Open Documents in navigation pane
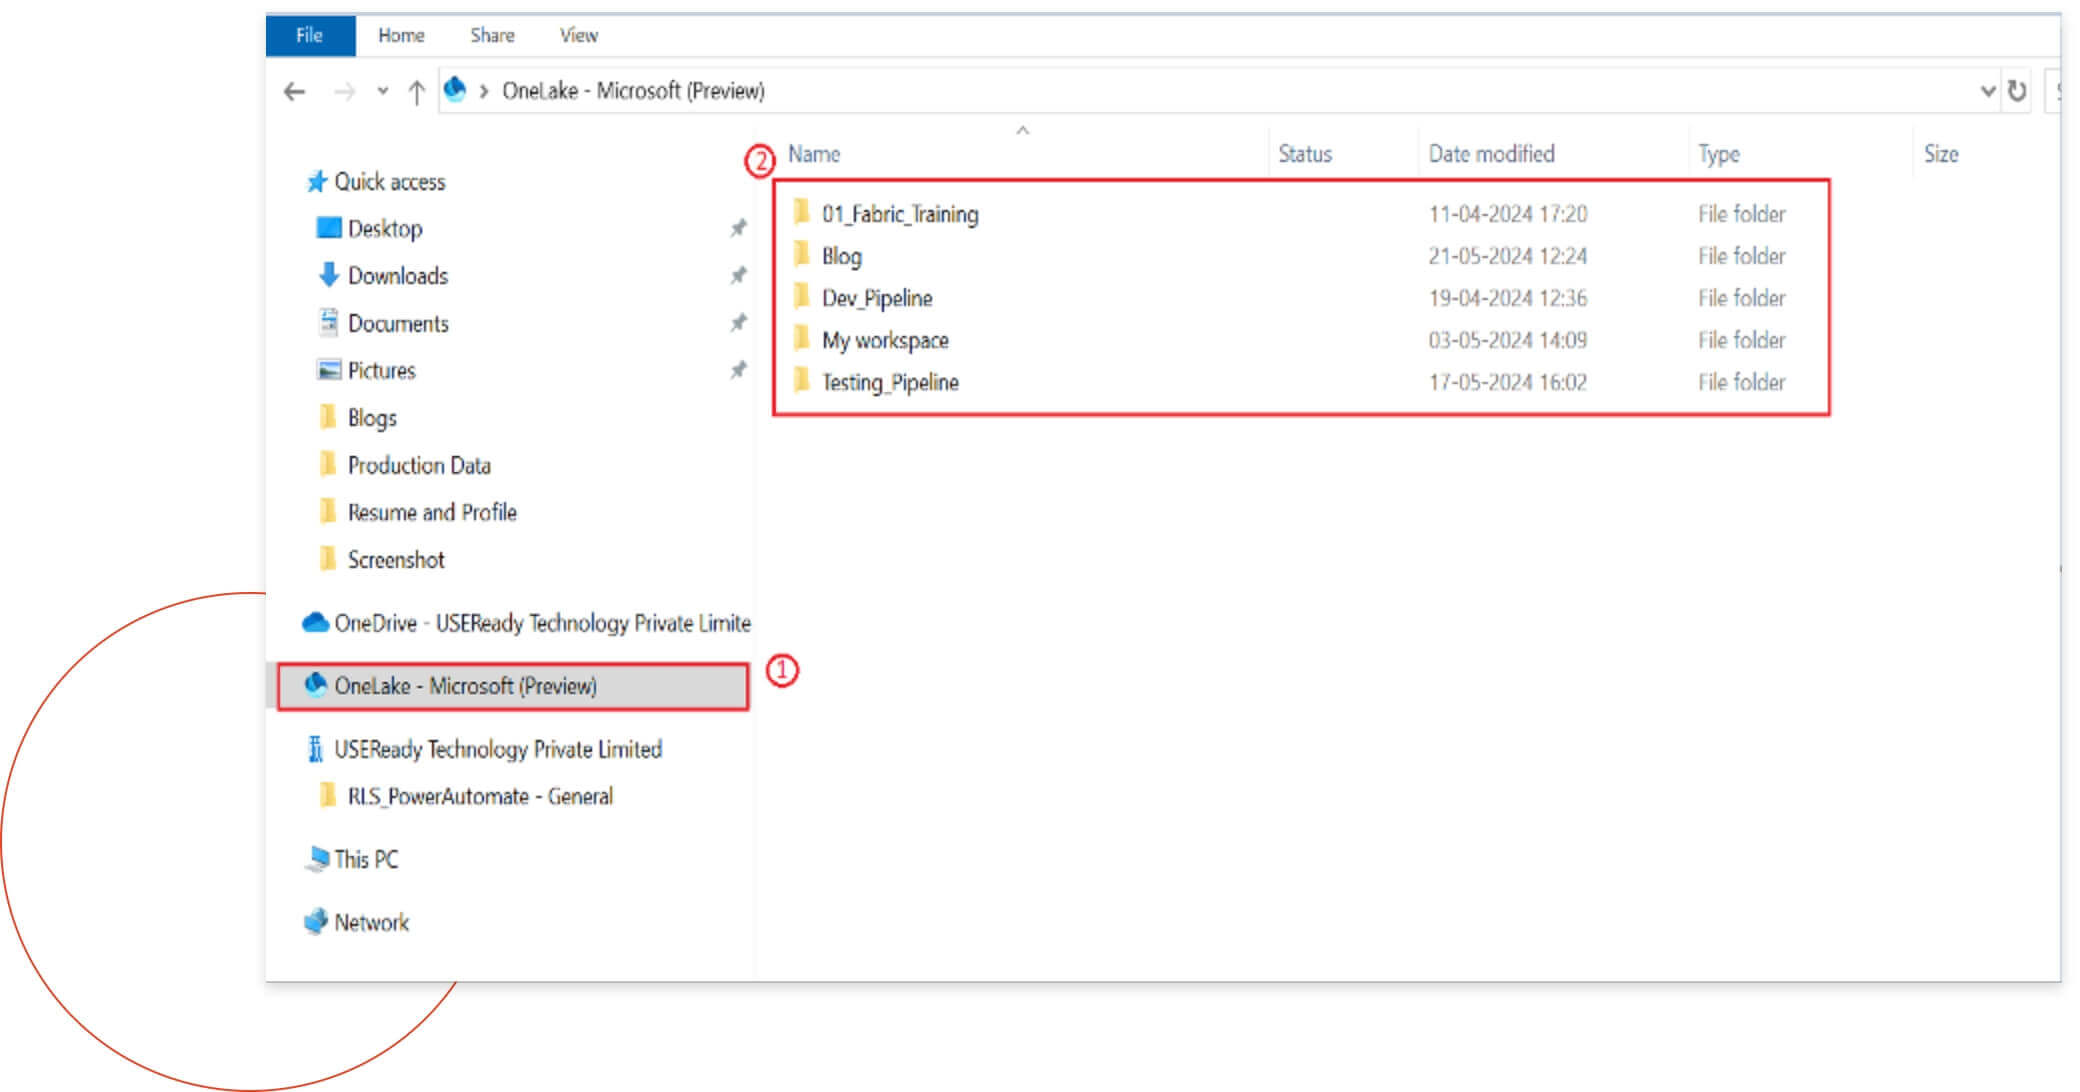Image resolution: width=2080 pixels, height=1092 pixels. [x=398, y=324]
